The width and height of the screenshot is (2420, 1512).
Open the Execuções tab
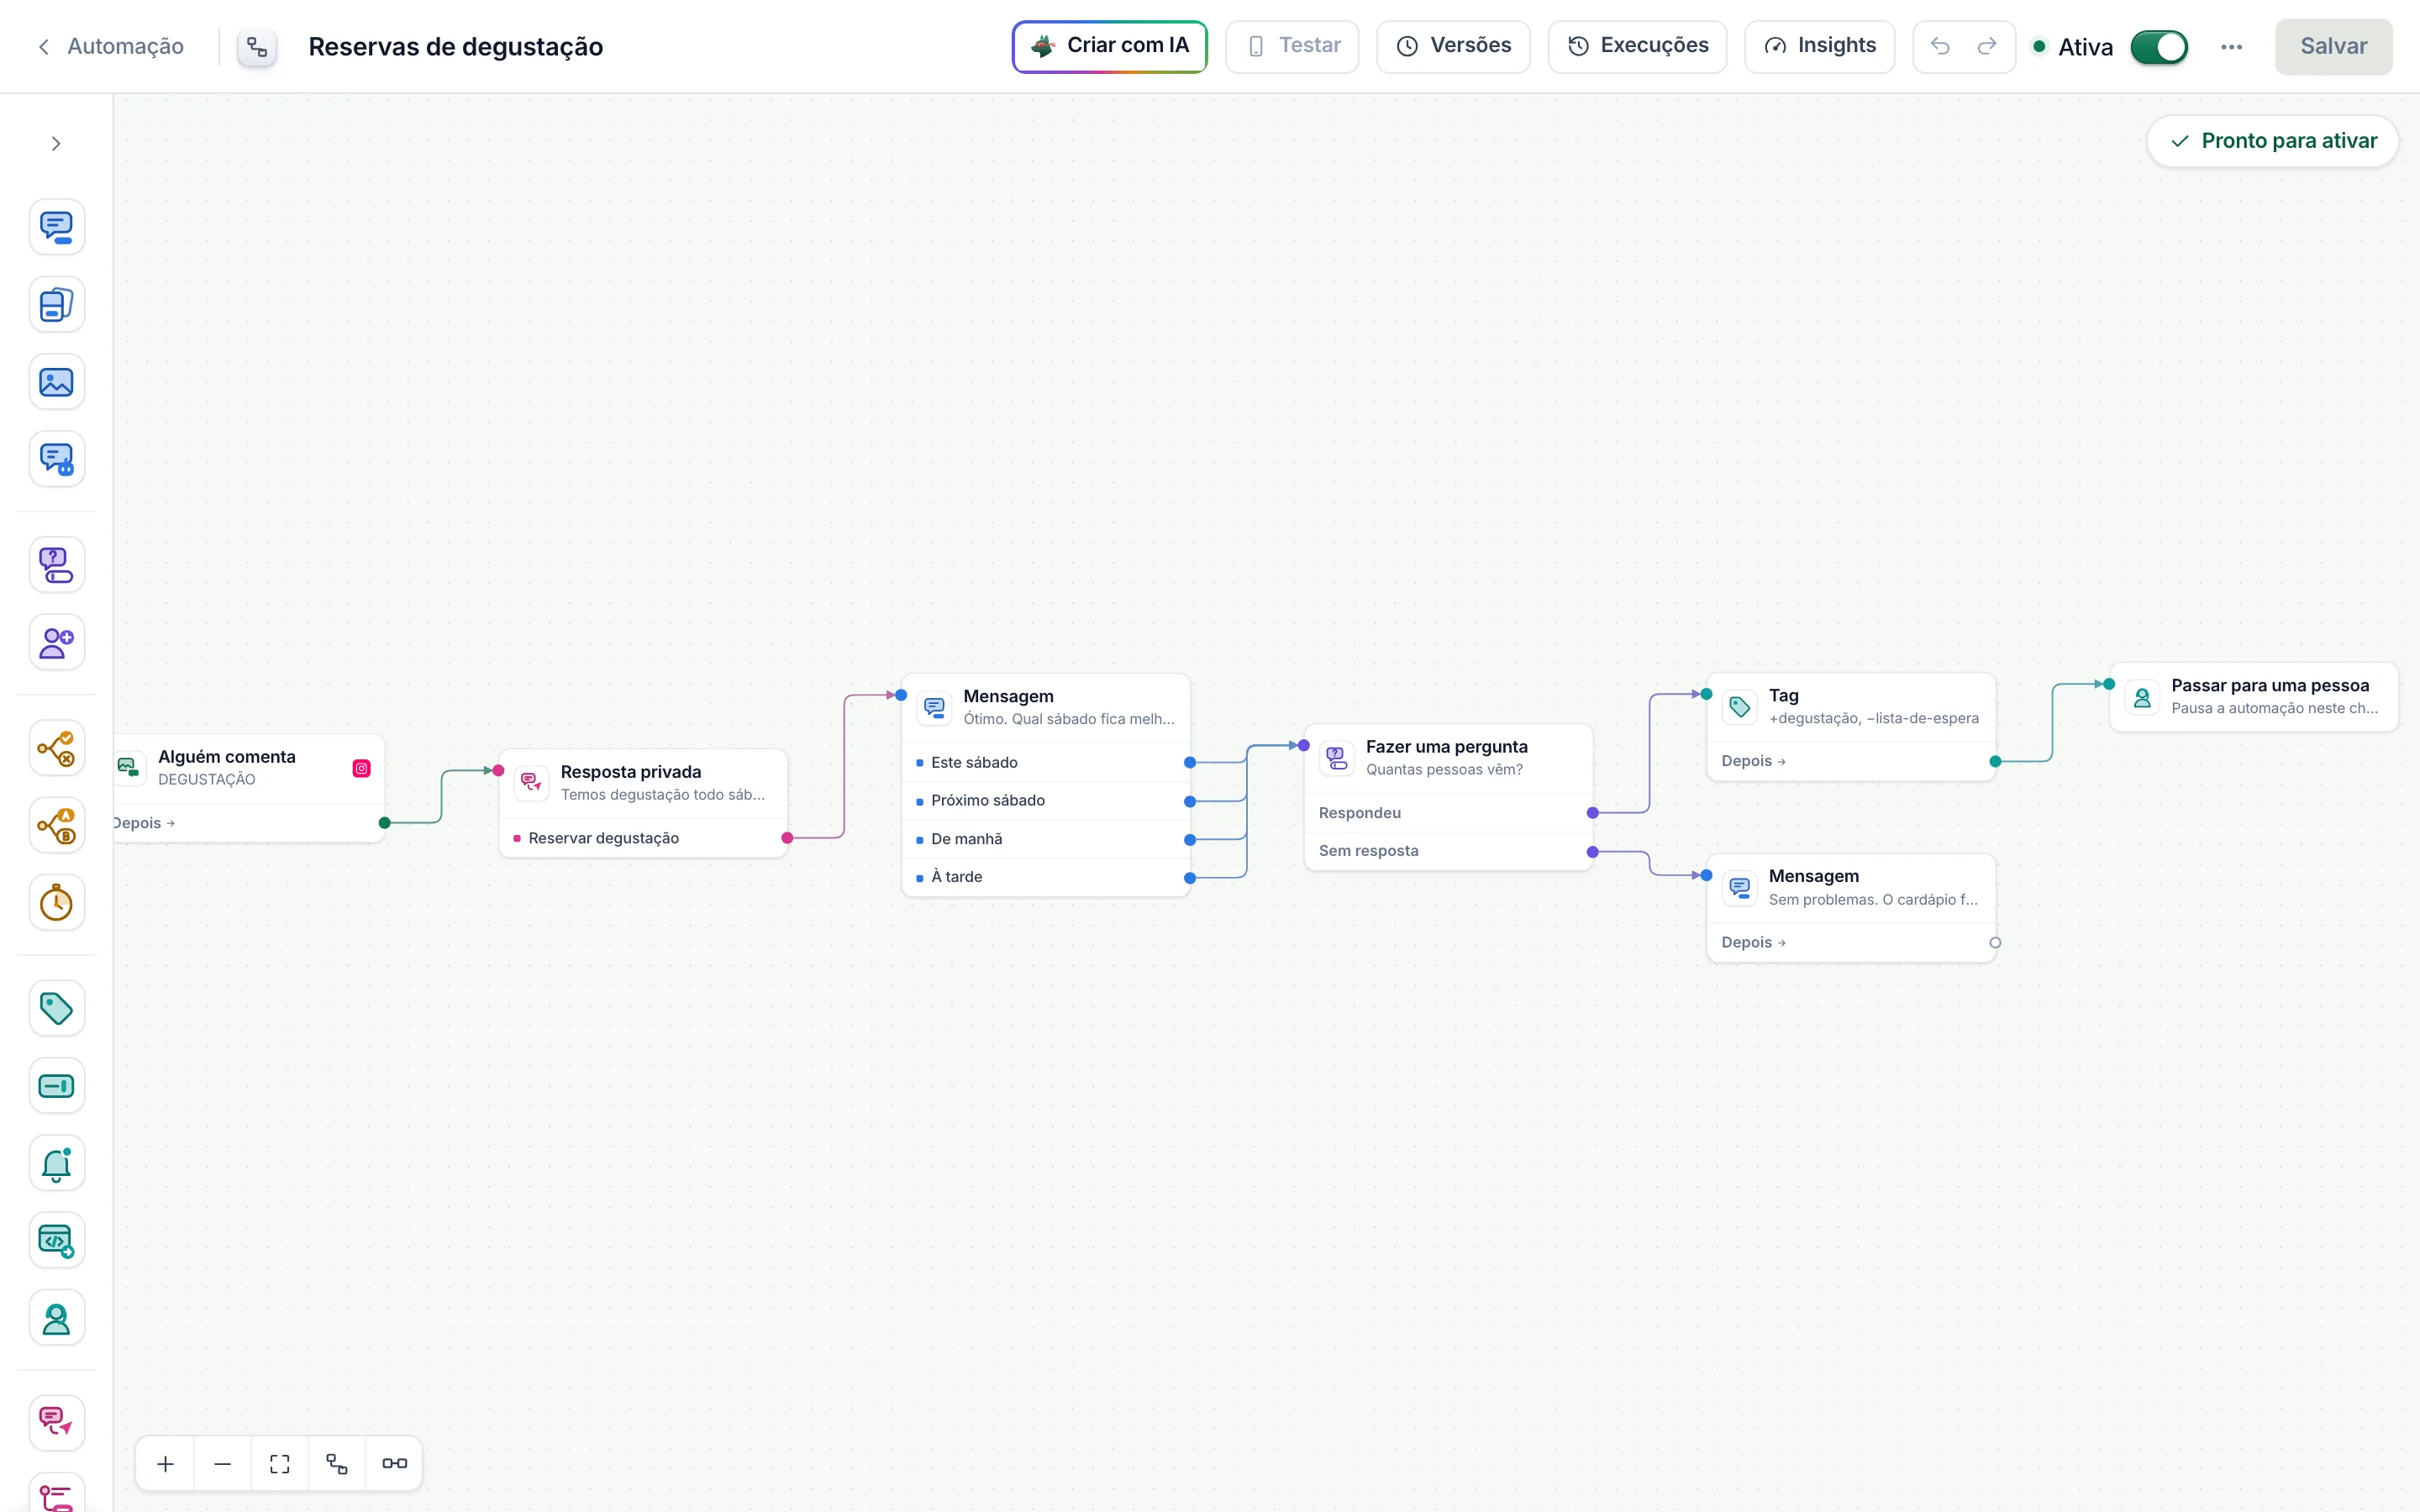point(1637,46)
